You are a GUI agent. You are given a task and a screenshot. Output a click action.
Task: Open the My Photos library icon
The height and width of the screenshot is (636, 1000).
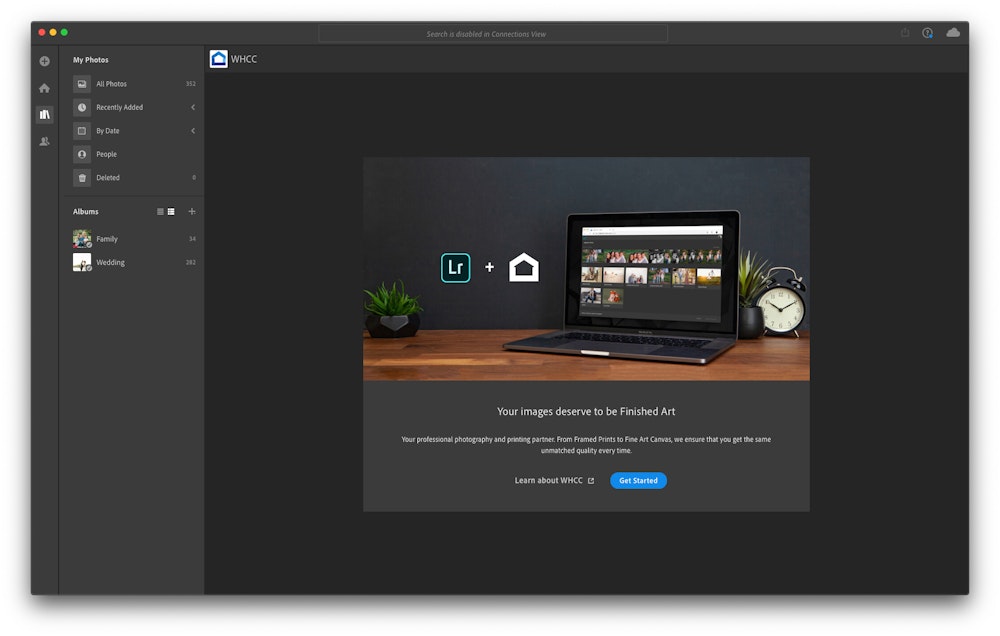(x=44, y=115)
